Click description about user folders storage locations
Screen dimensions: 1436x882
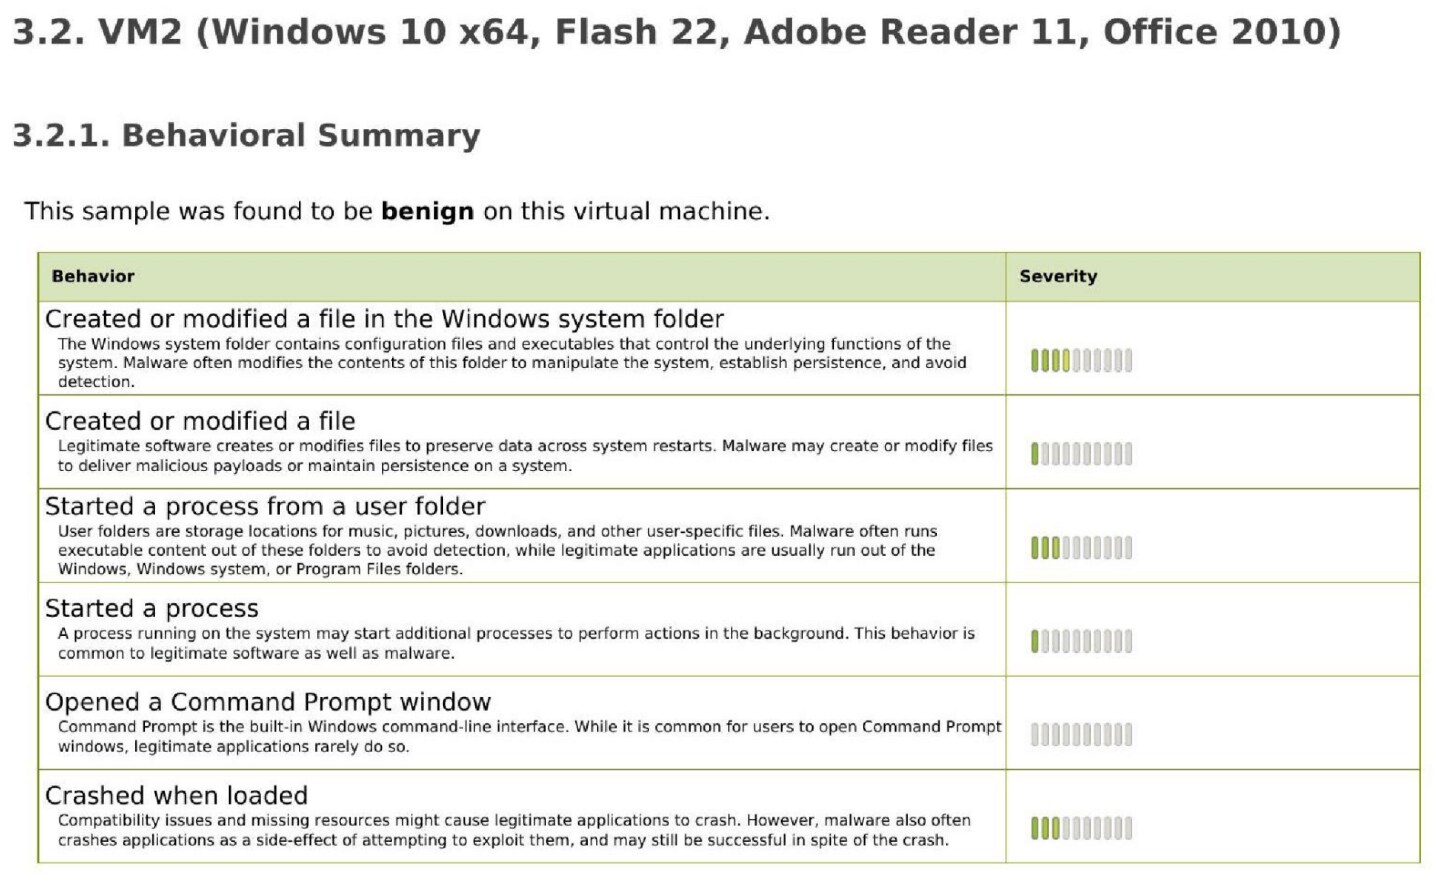pos(497,550)
